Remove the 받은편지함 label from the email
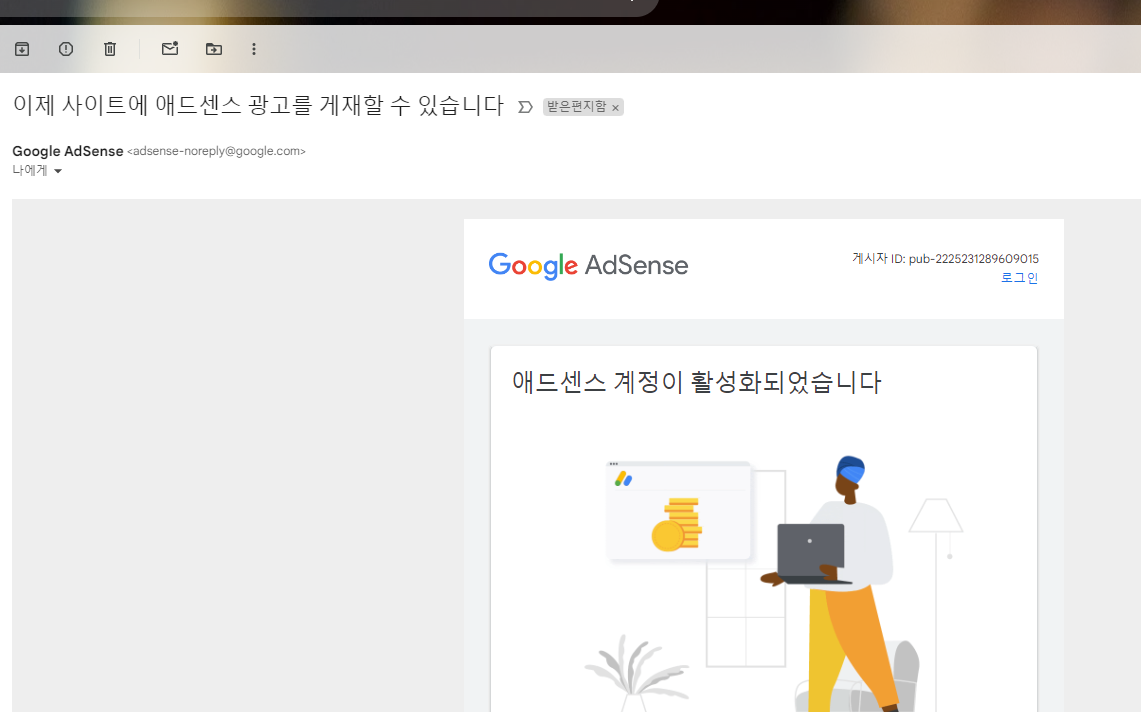The width and height of the screenshot is (1141, 712). point(616,107)
